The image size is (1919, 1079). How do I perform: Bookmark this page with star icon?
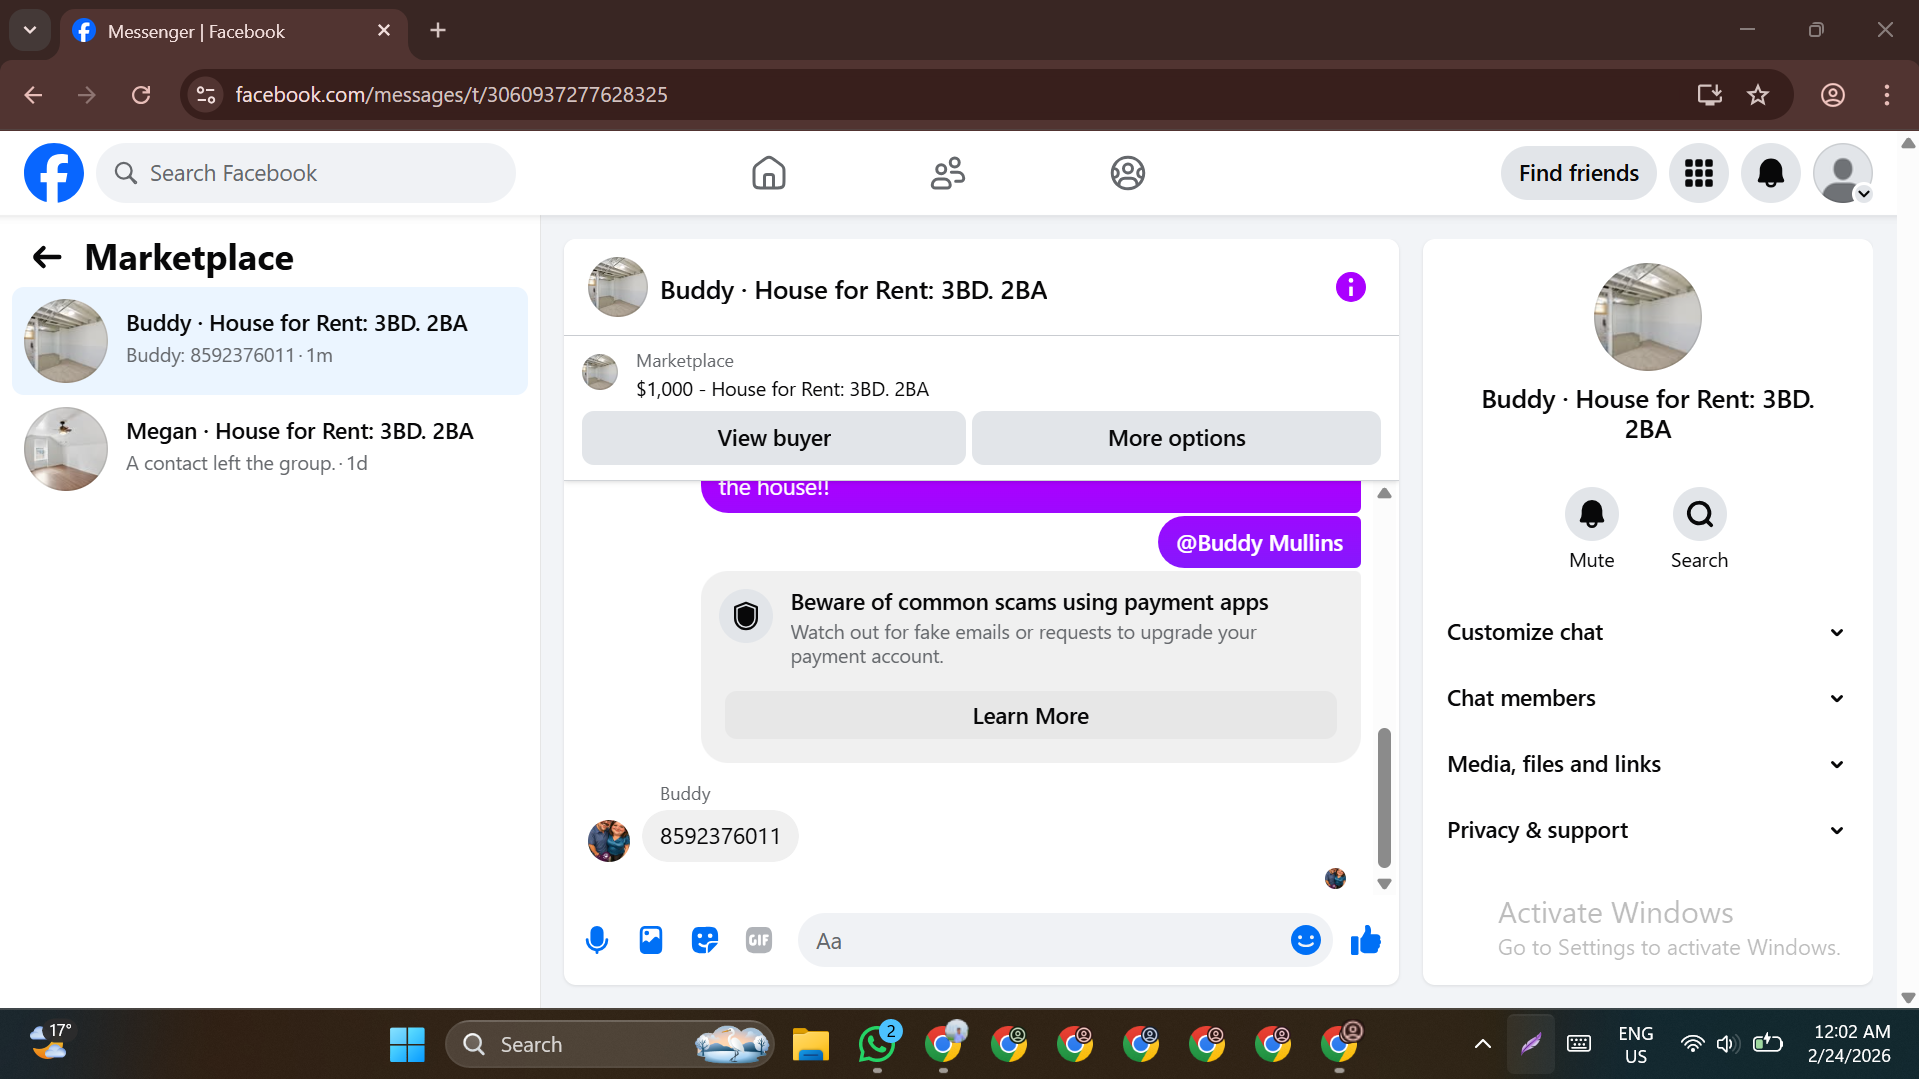[1757, 95]
